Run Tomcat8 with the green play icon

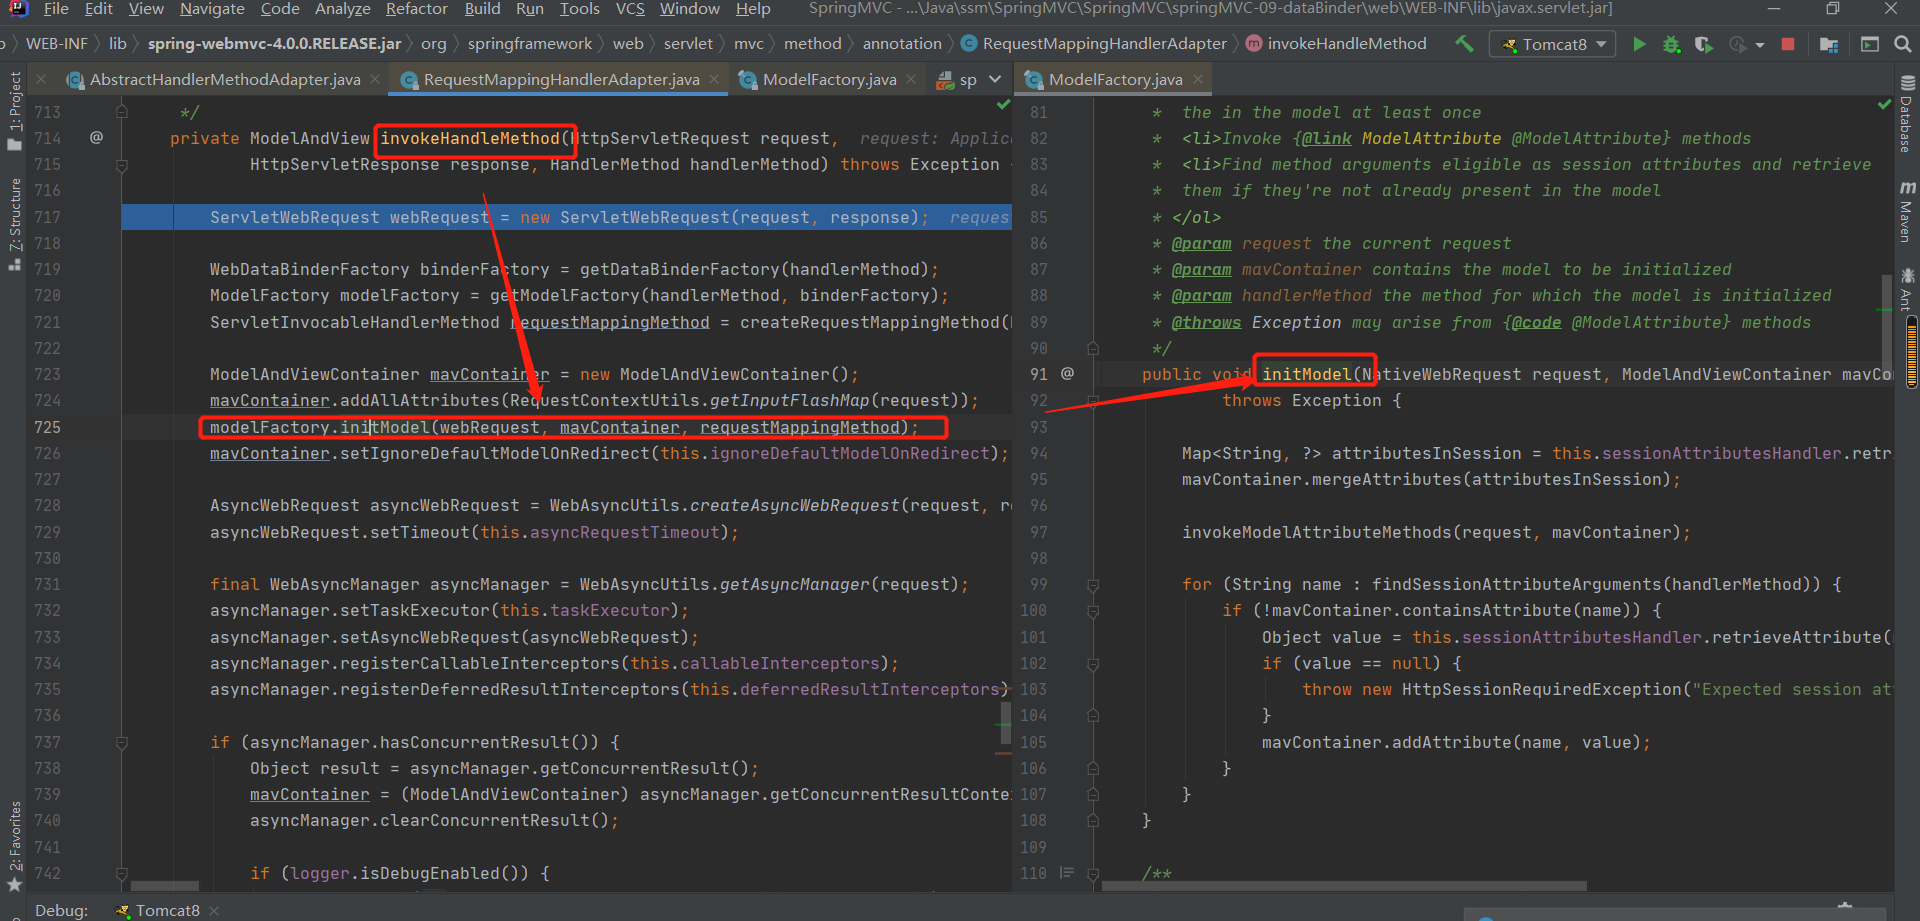1639,44
